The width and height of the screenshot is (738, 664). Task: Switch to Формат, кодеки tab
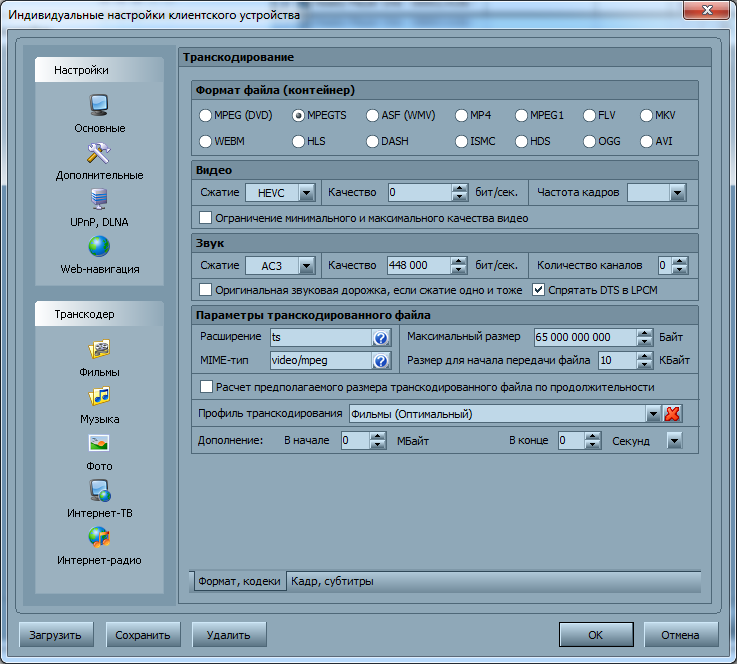pyautogui.click(x=238, y=581)
